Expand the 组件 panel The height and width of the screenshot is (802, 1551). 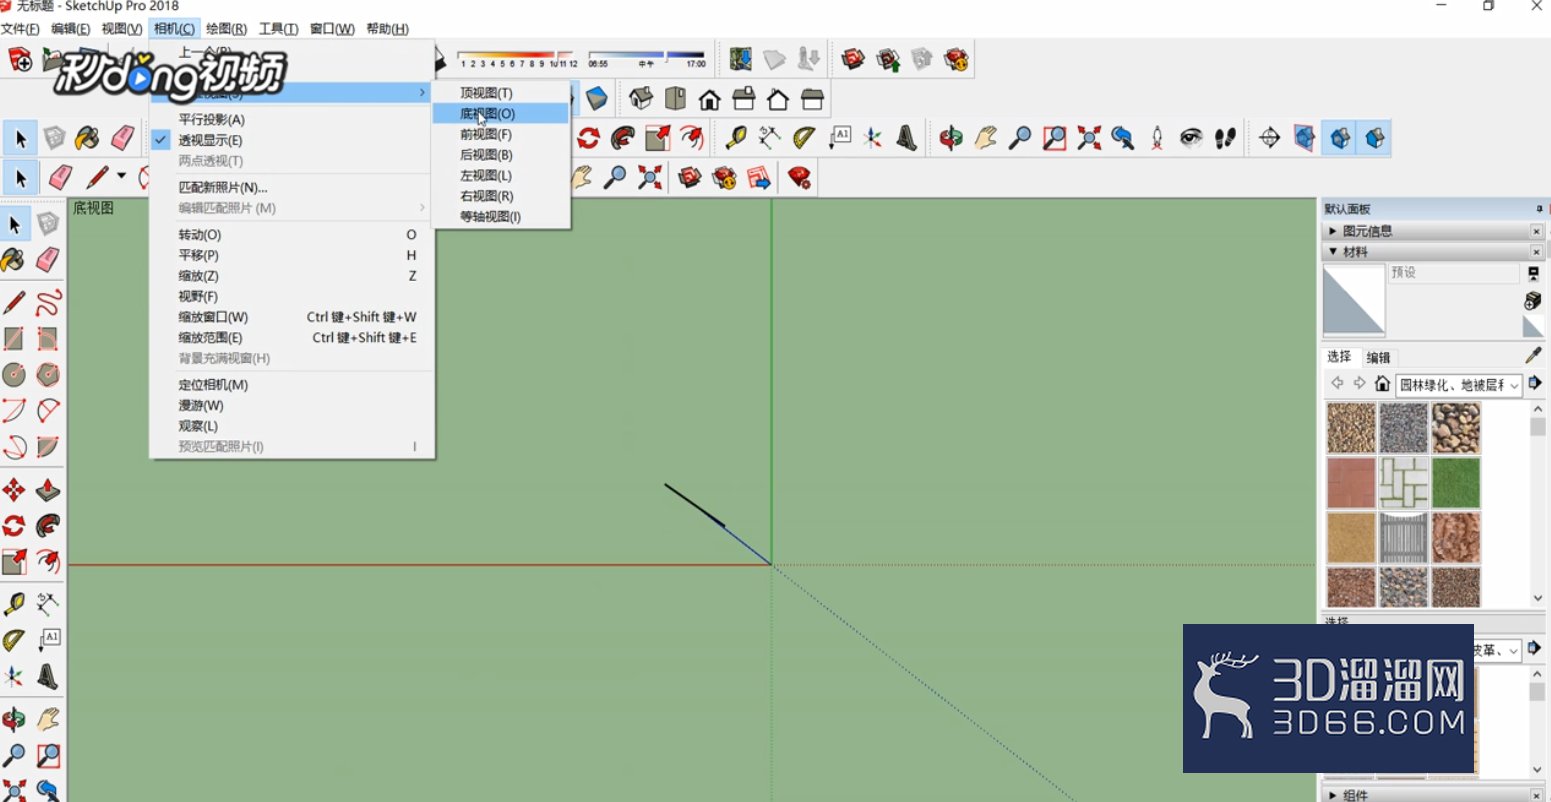[1331, 795]
